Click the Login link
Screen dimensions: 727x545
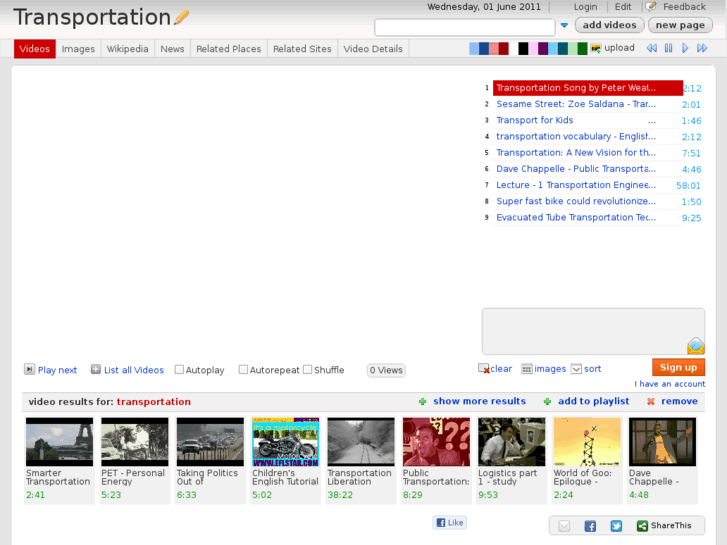point(585,7)
